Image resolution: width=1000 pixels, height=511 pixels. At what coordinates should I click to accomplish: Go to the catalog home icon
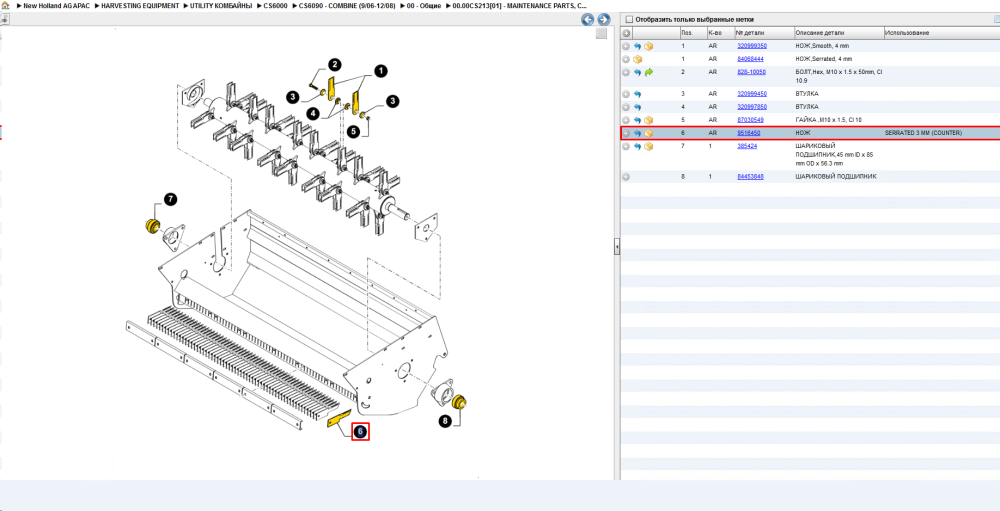pyautogui.click(x=5, y=5)
